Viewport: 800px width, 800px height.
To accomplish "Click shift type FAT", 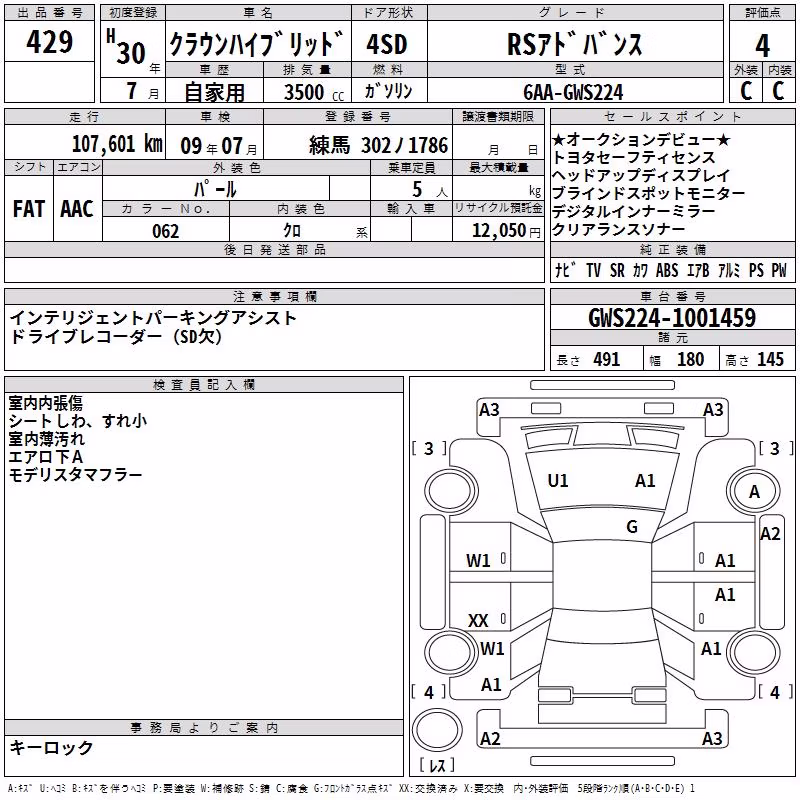I will 29,209.
